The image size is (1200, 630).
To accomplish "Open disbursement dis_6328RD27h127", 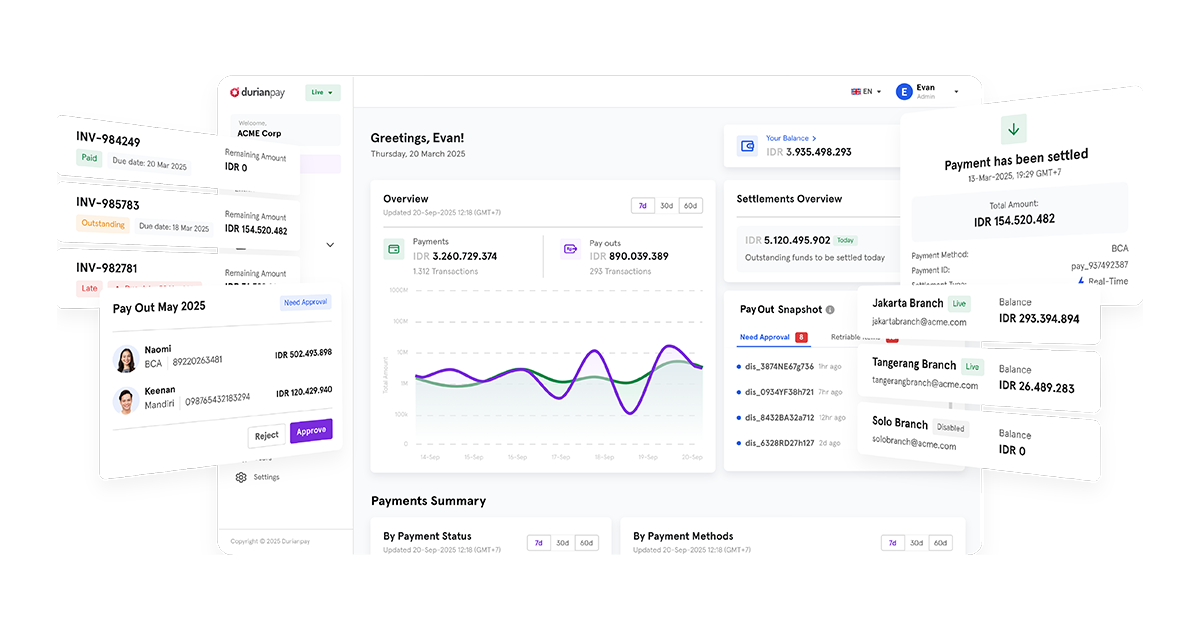I will [x=779, y=442].
